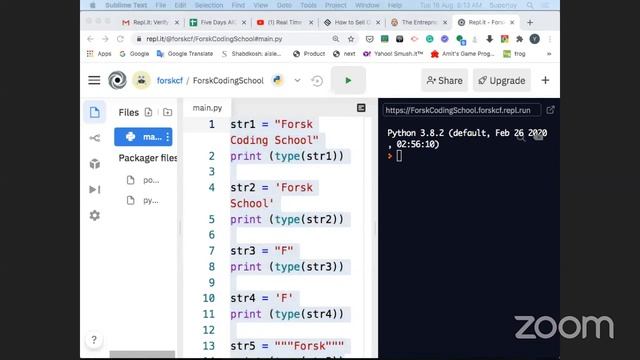Open the File menu in menu bar
This screenshot has width=640, height=360.
[161, 5]
